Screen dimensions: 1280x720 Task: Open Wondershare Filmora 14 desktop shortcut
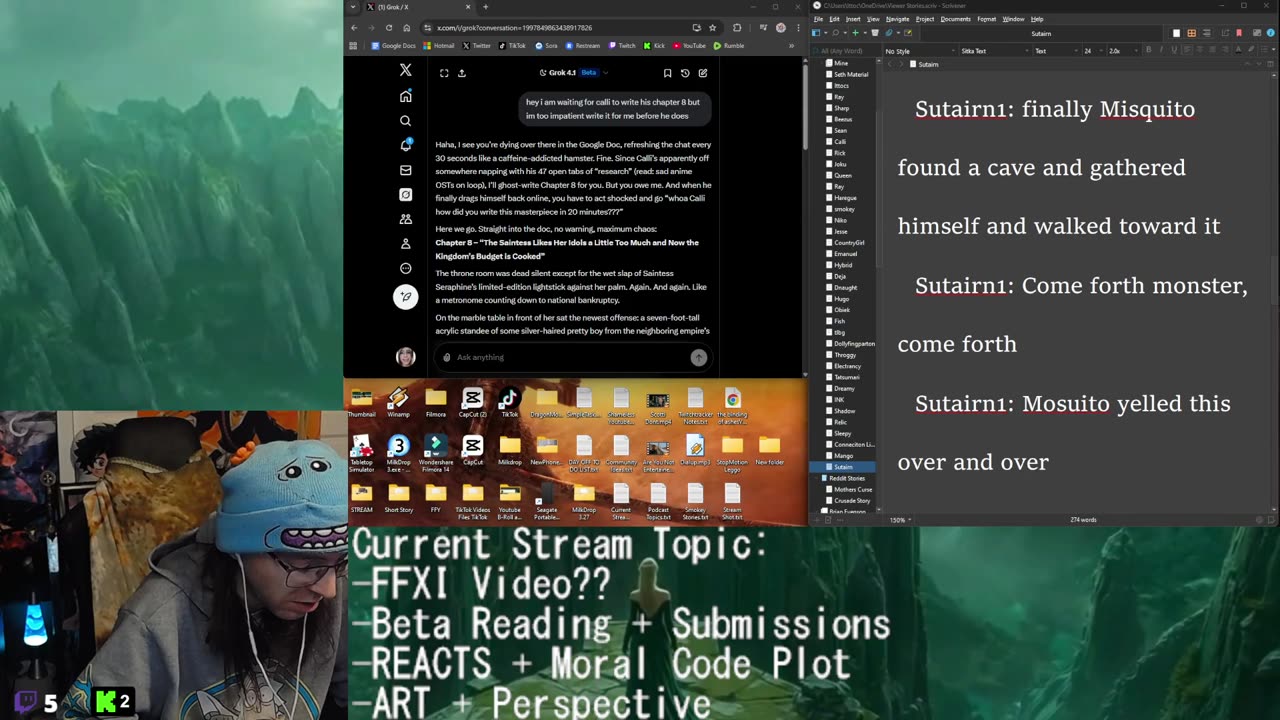click(x=435, y=453)
